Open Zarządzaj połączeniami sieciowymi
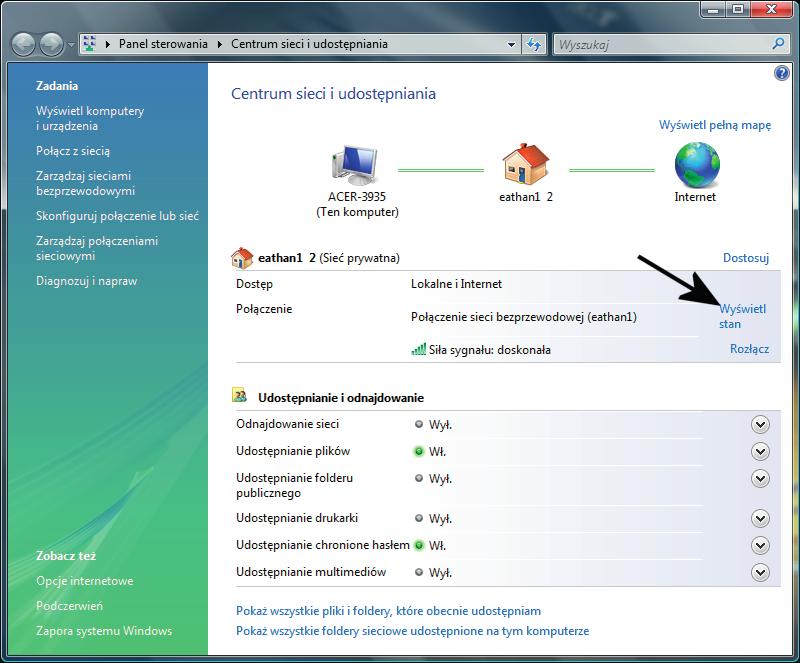The height and width of the screenshot is (663, 800). click(x=97, y=248)
